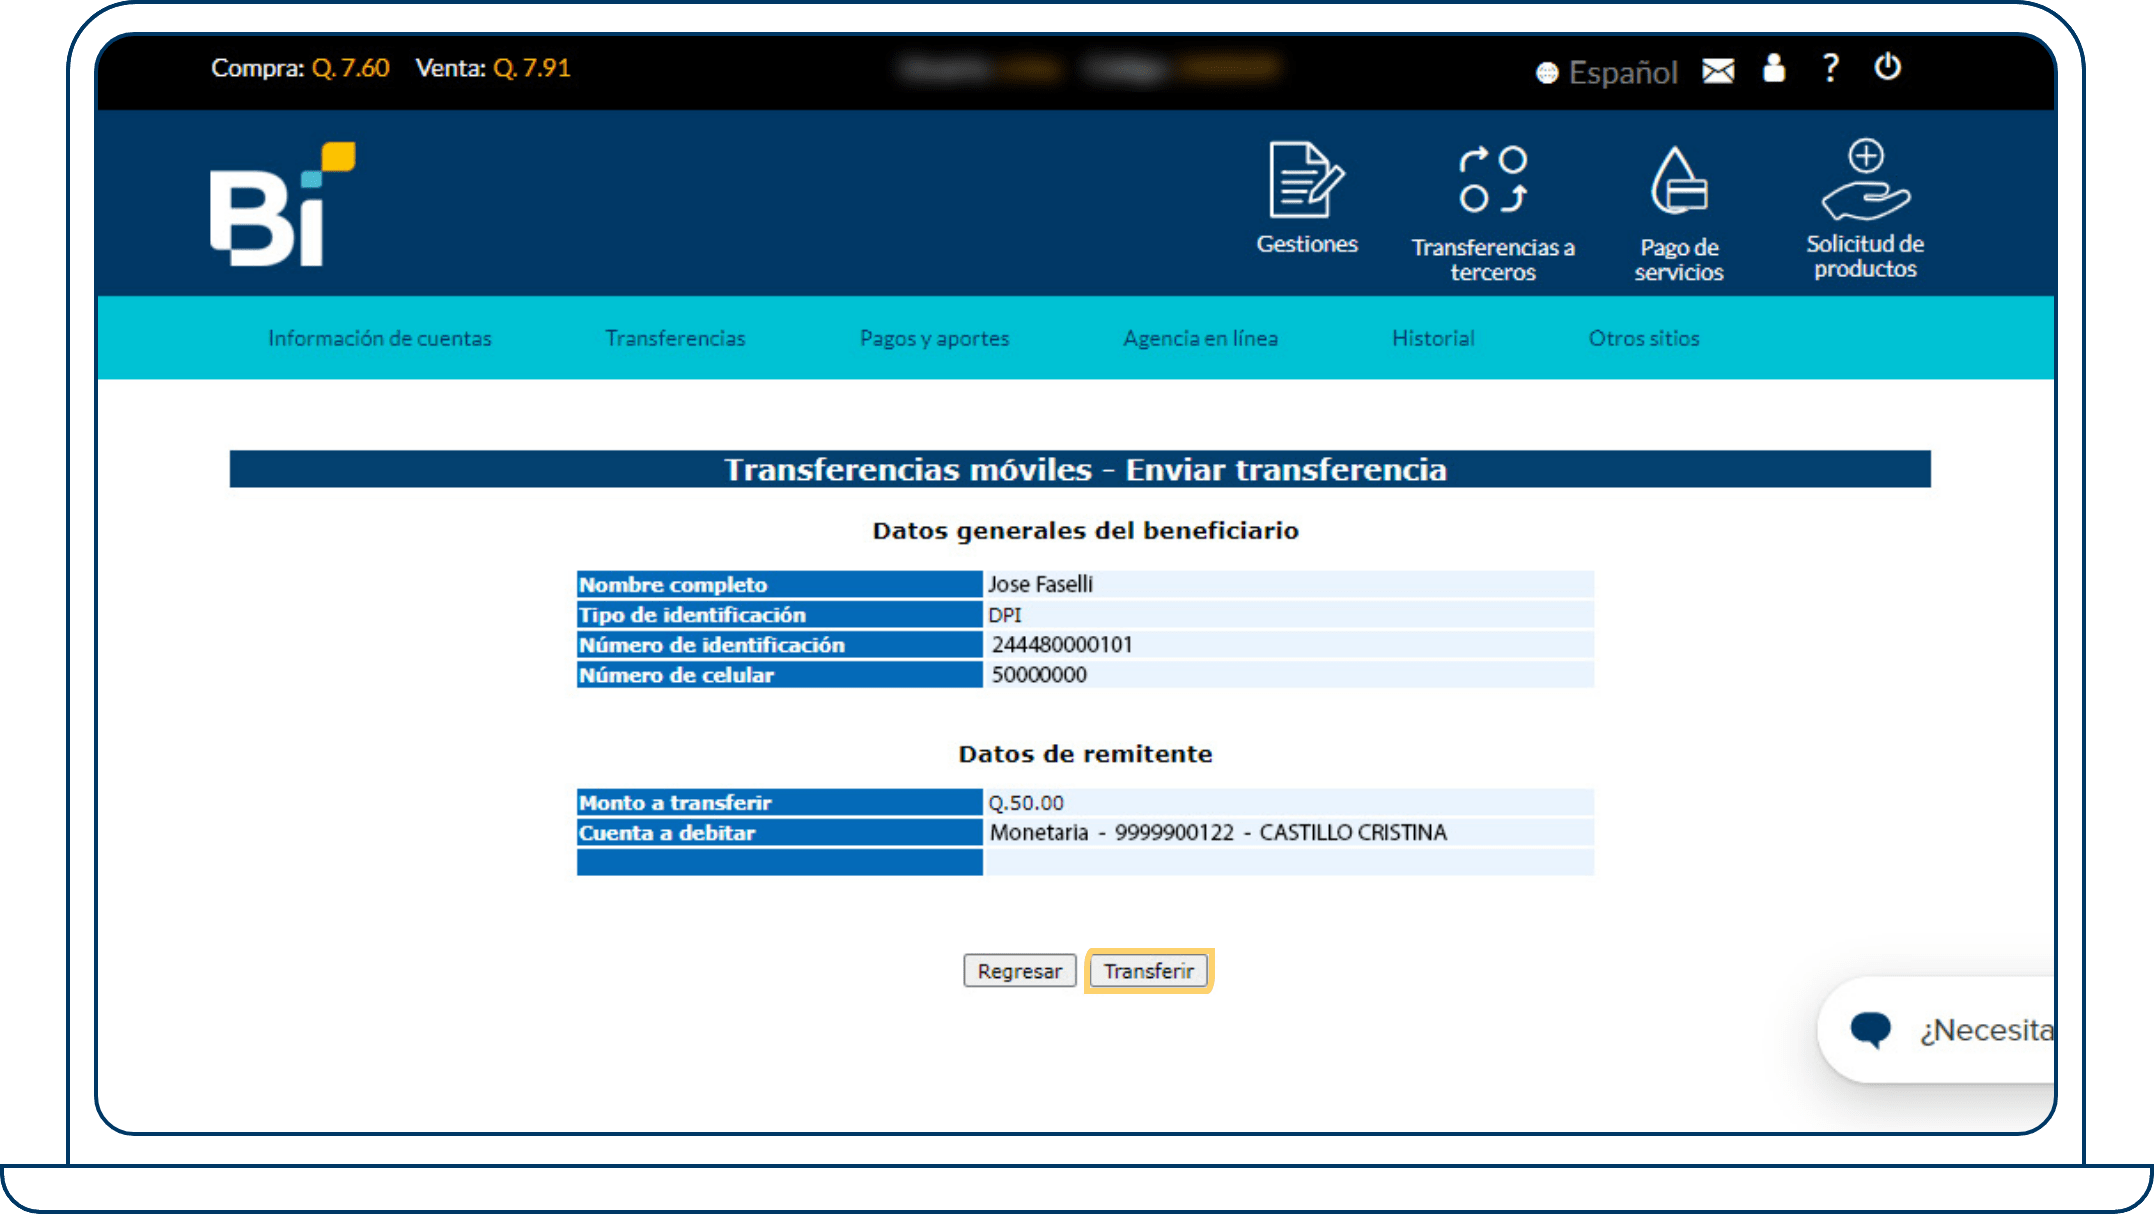Click the Bi bank logo
The width and height of the screenshot is (2154, 1214).
(282, 204)
